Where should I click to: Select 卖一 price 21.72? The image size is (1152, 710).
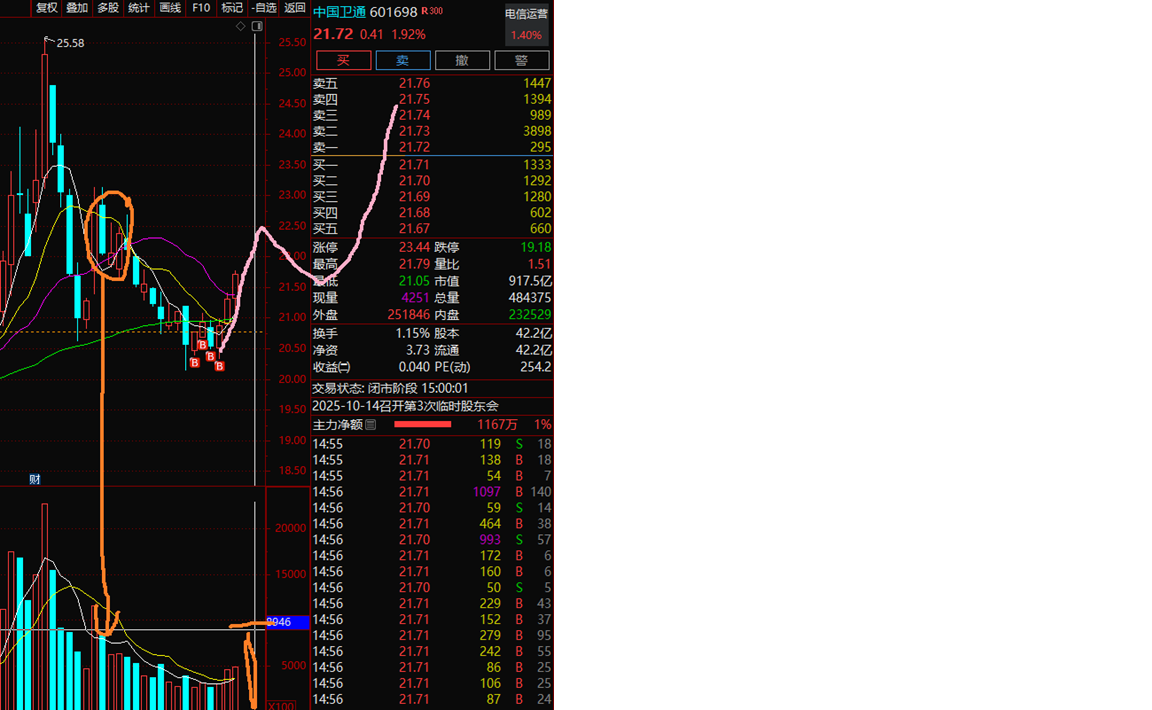coord(414,147)
